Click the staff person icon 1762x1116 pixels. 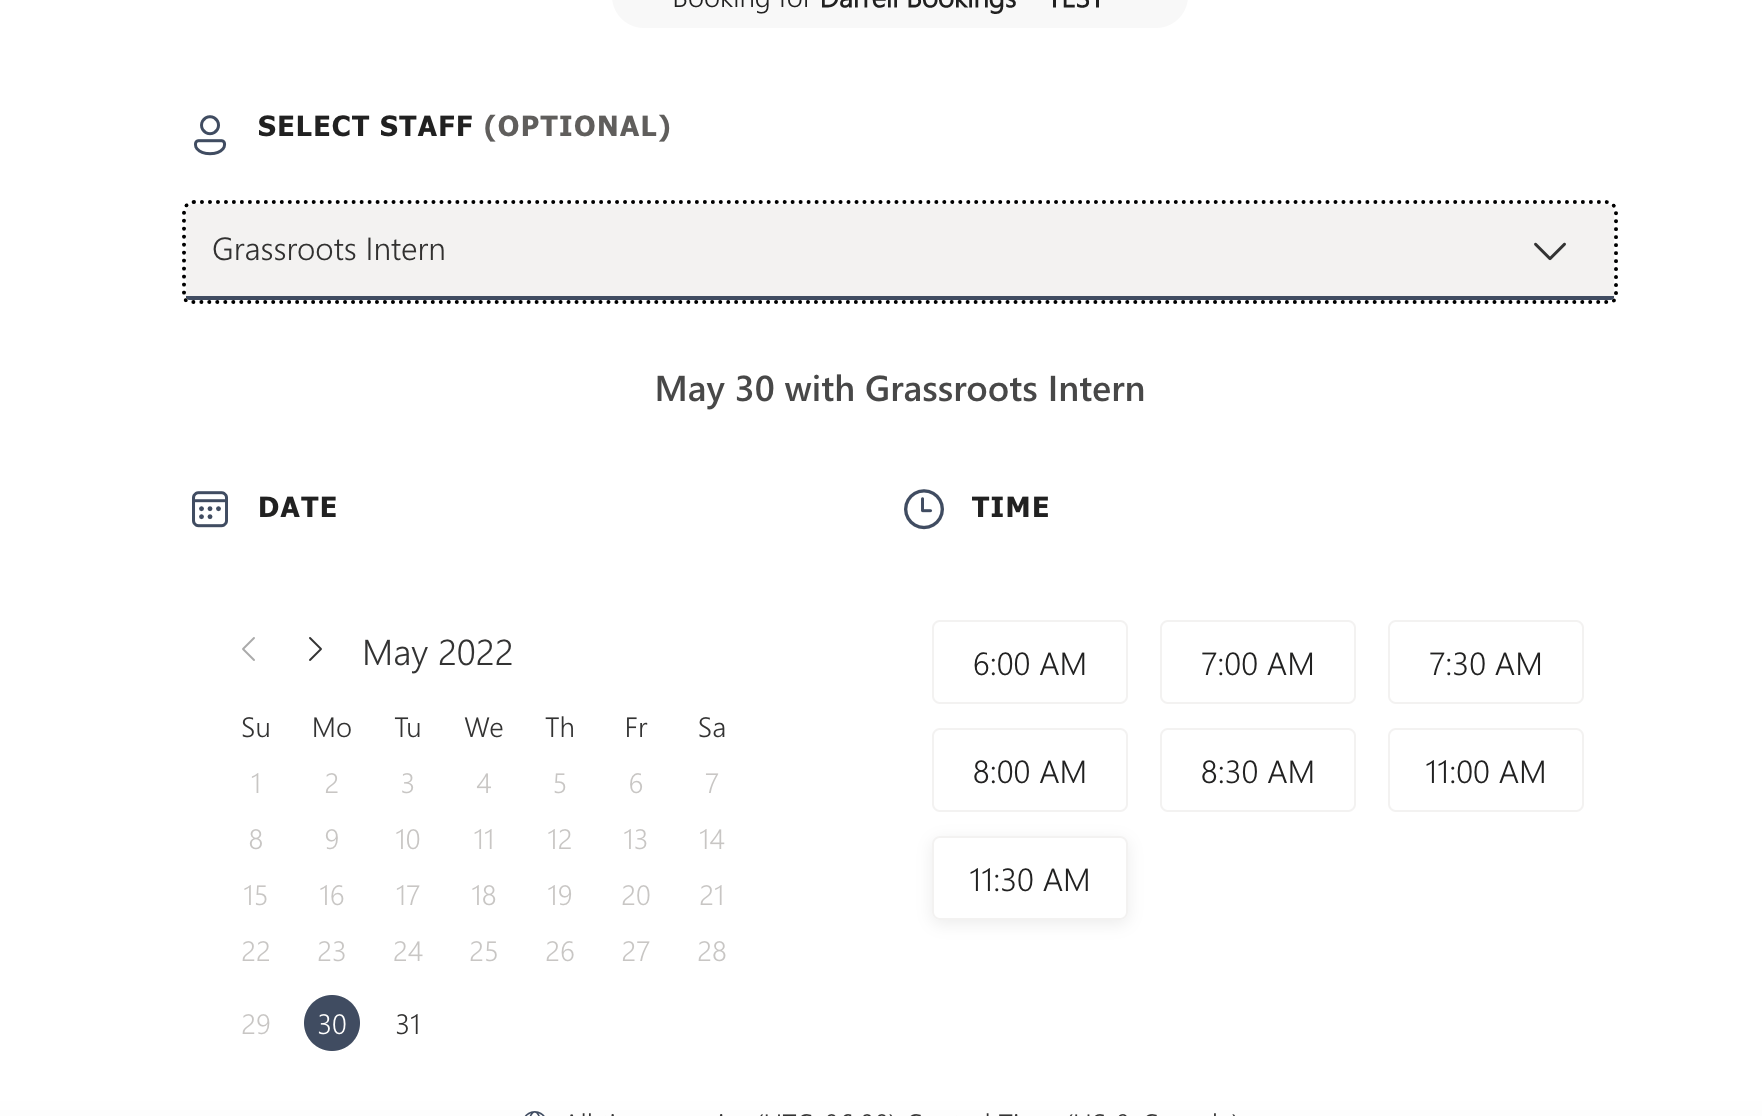[x=210, y=135]
